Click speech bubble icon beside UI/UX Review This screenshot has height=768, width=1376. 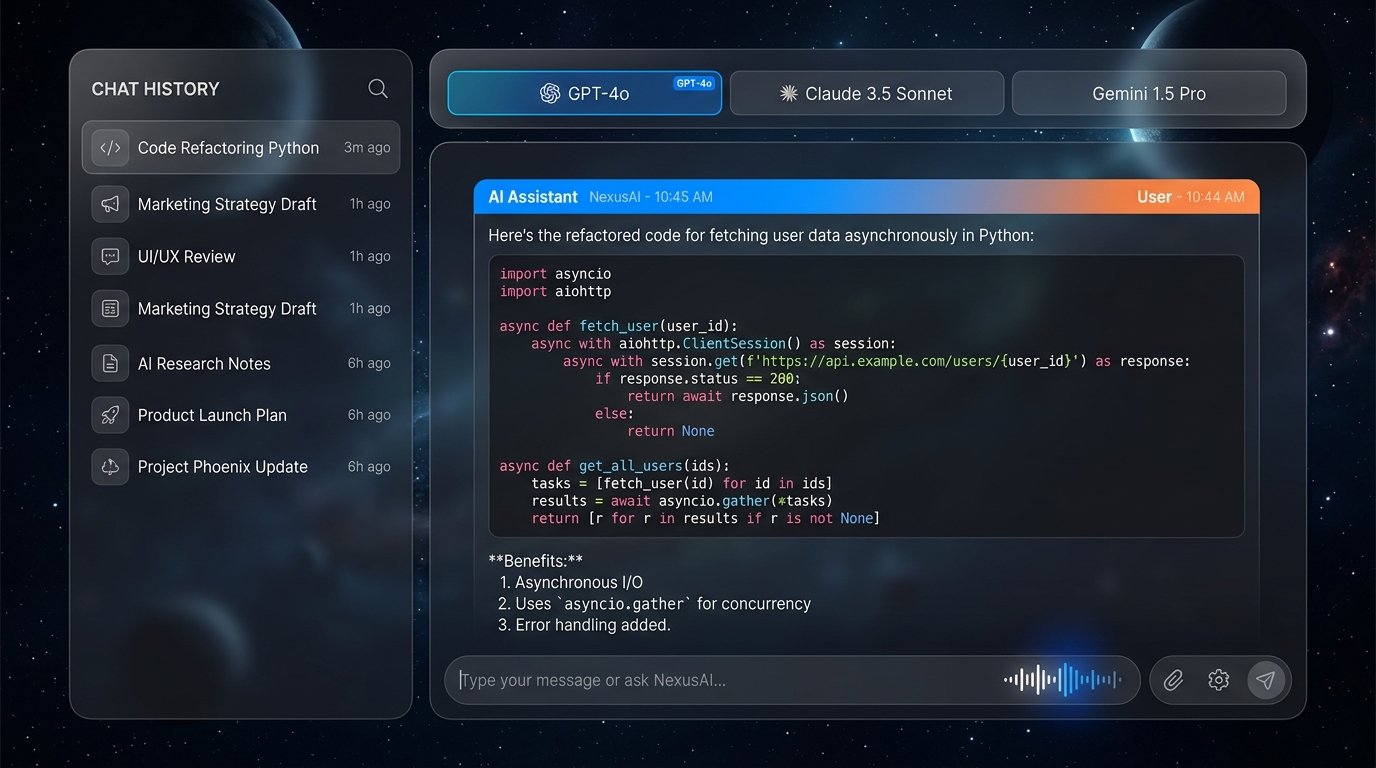[x=110, y=256]
